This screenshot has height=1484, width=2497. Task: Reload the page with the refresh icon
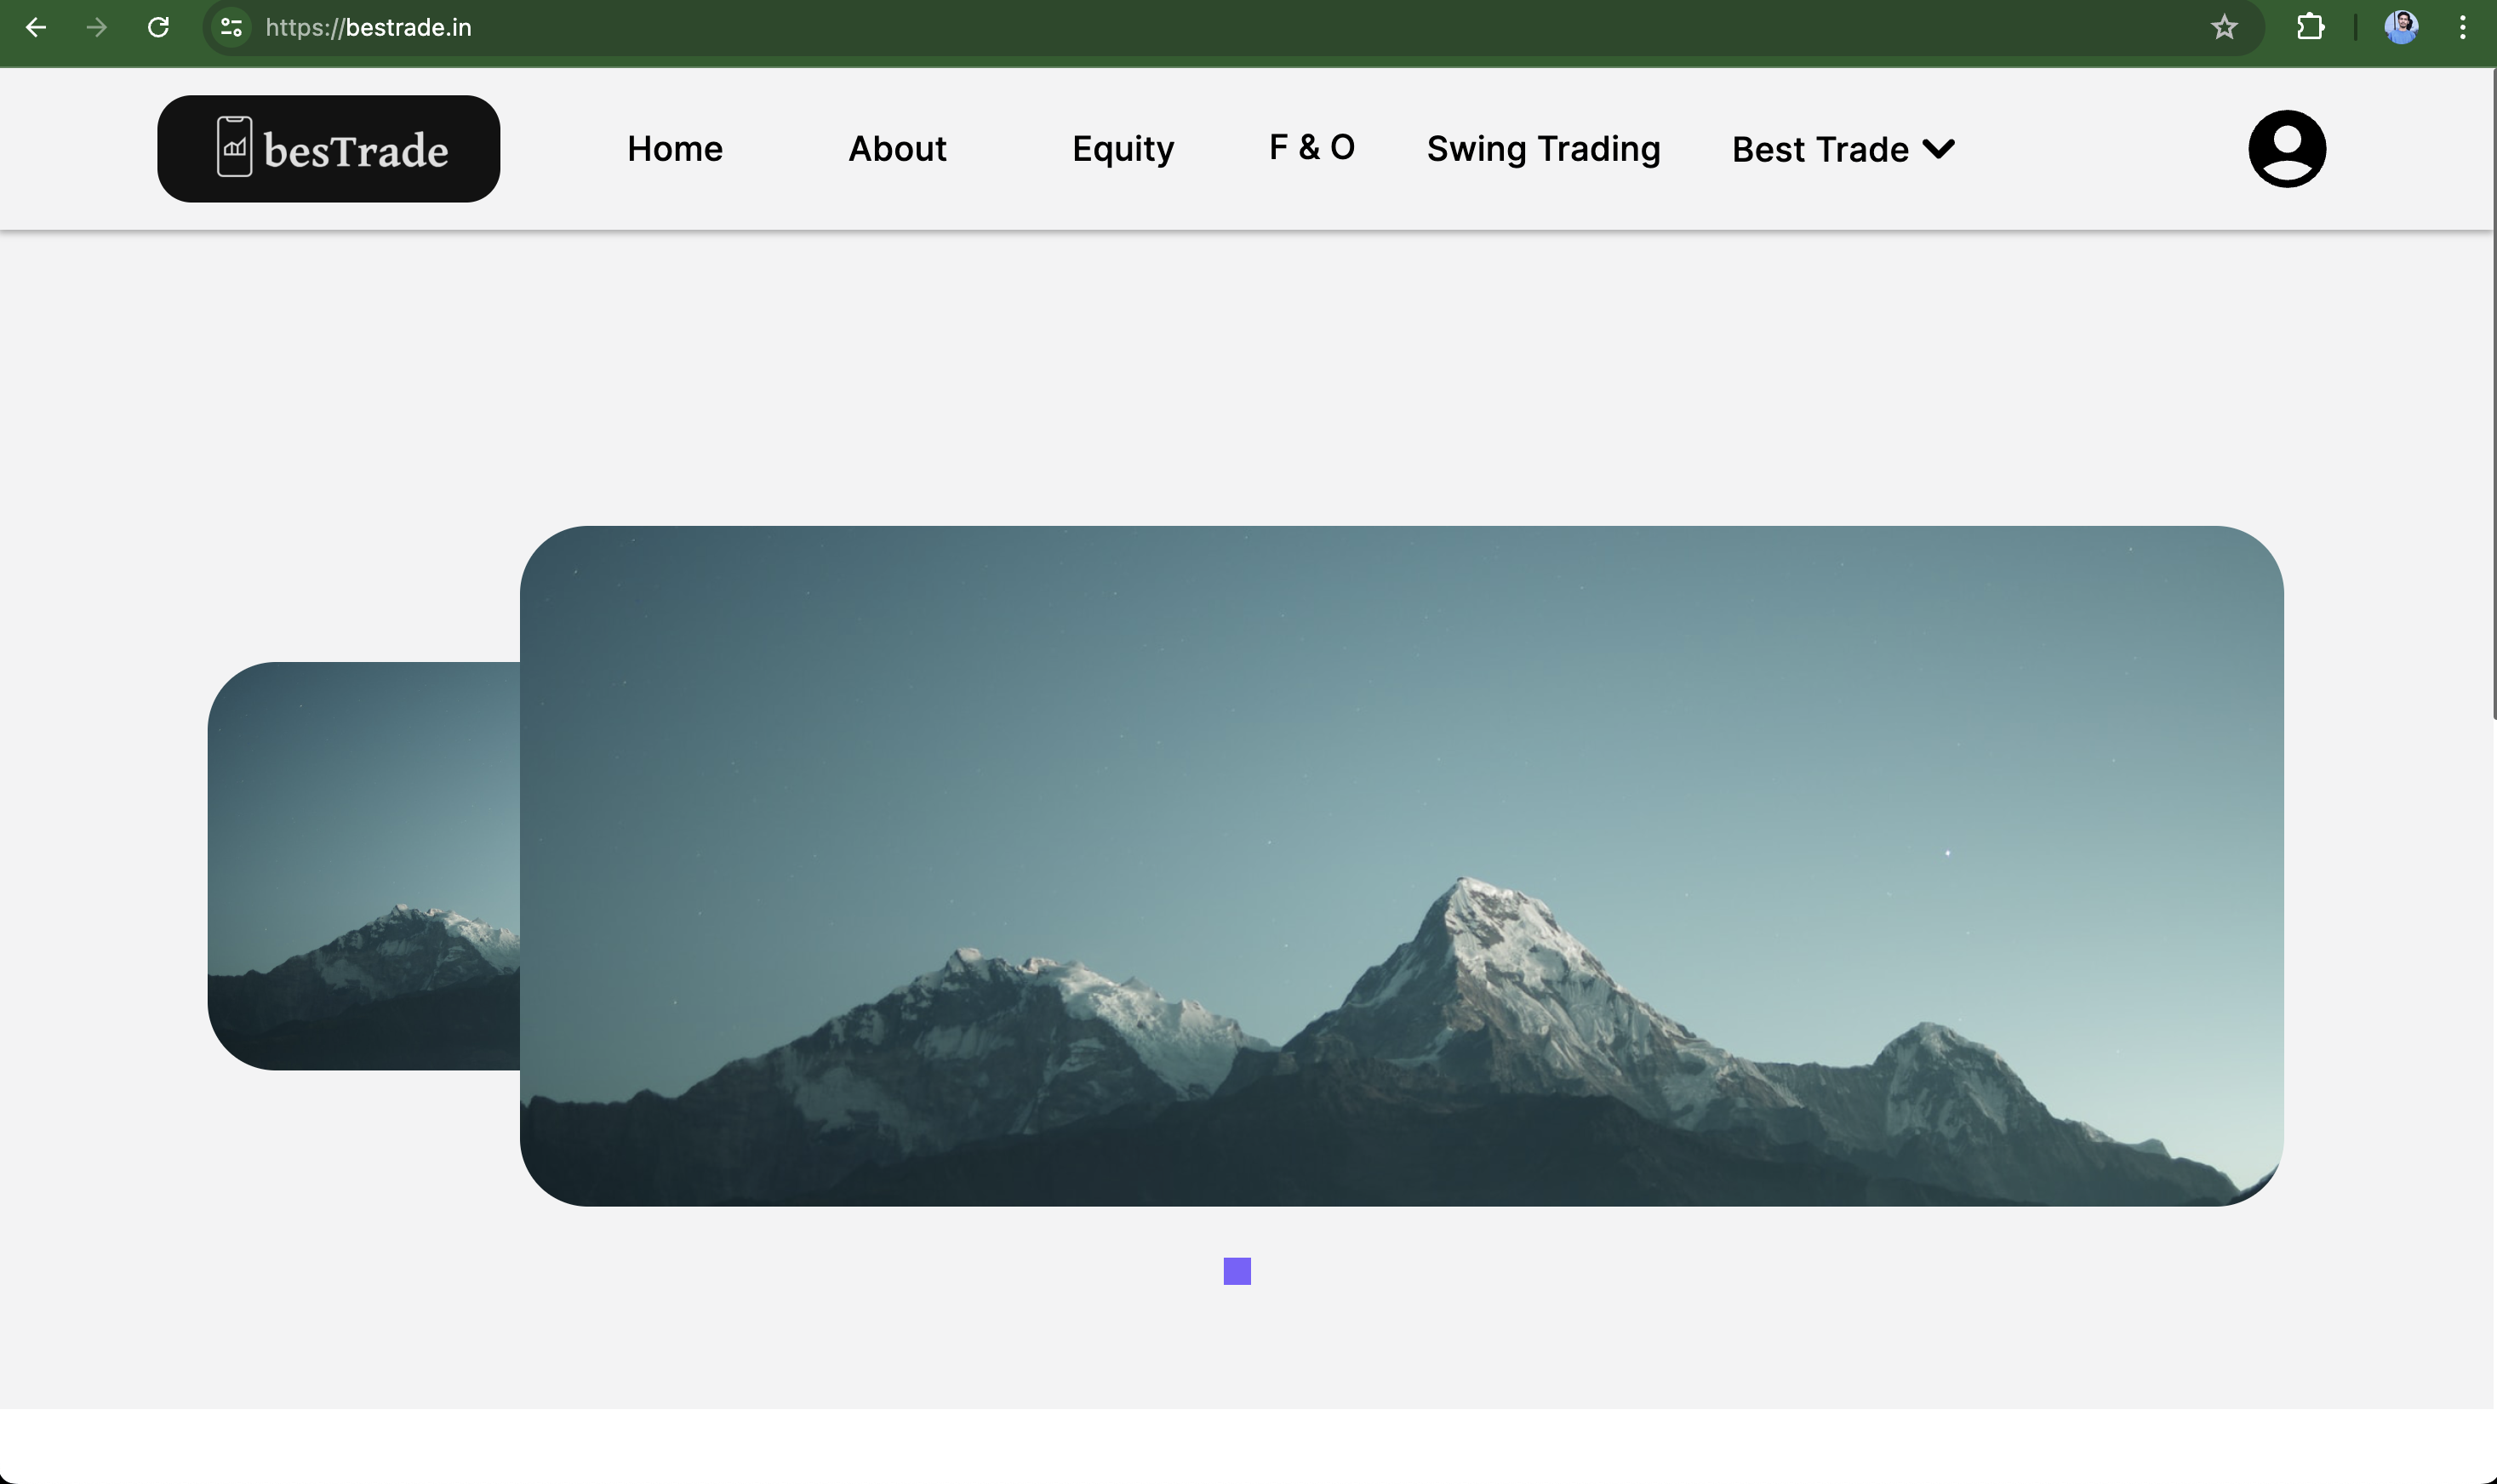coord(158,27)
